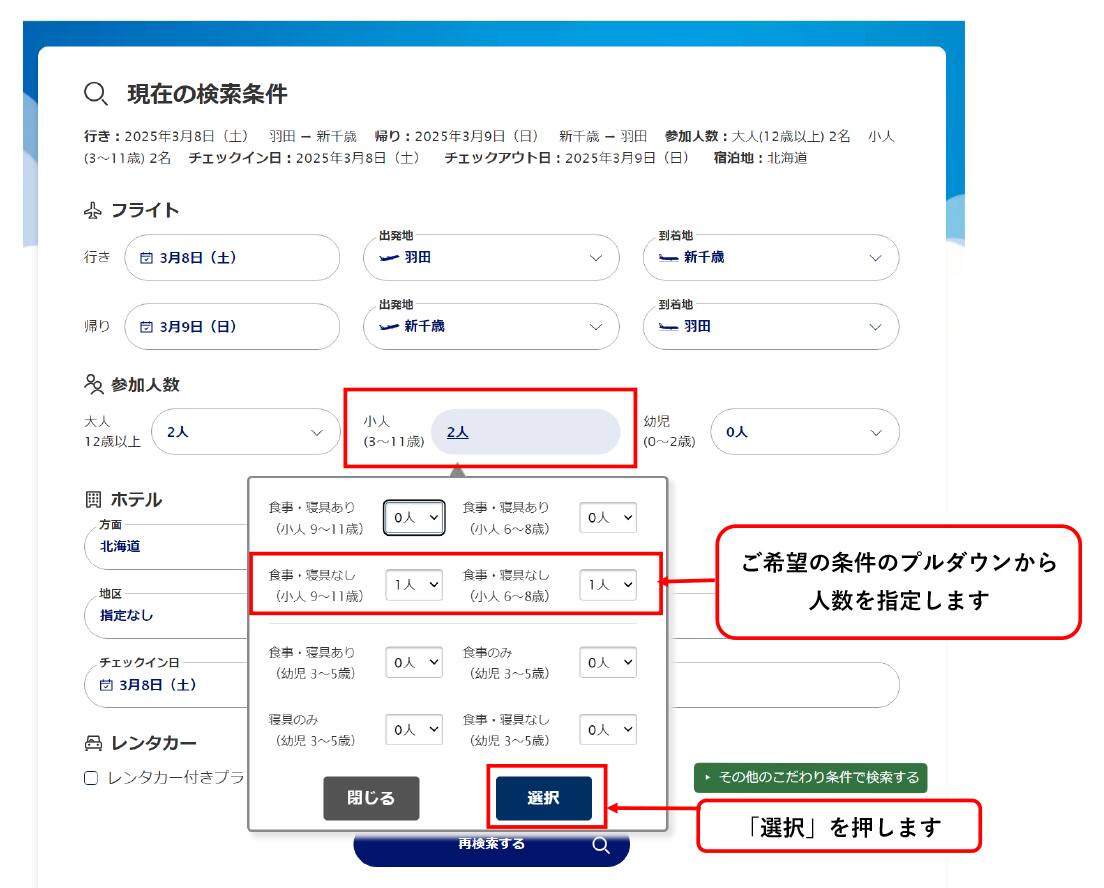
Task: Click the 小人 2人 field
Action: pyautogui.click(x=525, y=432)
